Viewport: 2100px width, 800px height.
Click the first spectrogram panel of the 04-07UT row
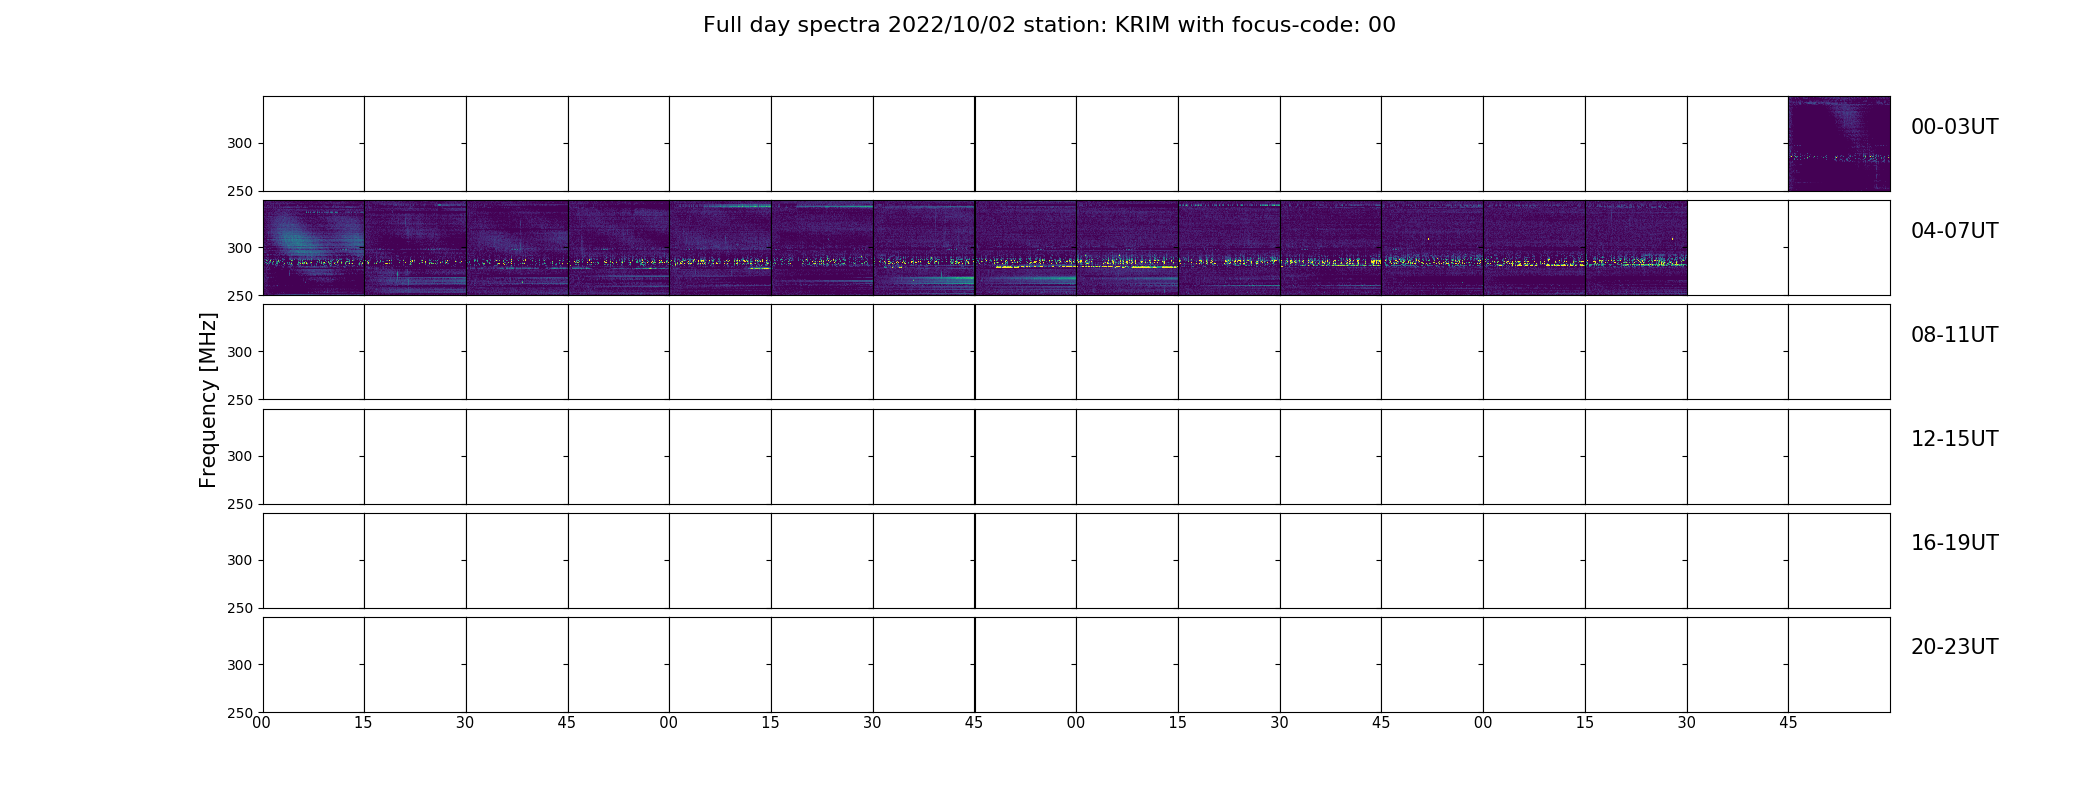tap(314, 248)
